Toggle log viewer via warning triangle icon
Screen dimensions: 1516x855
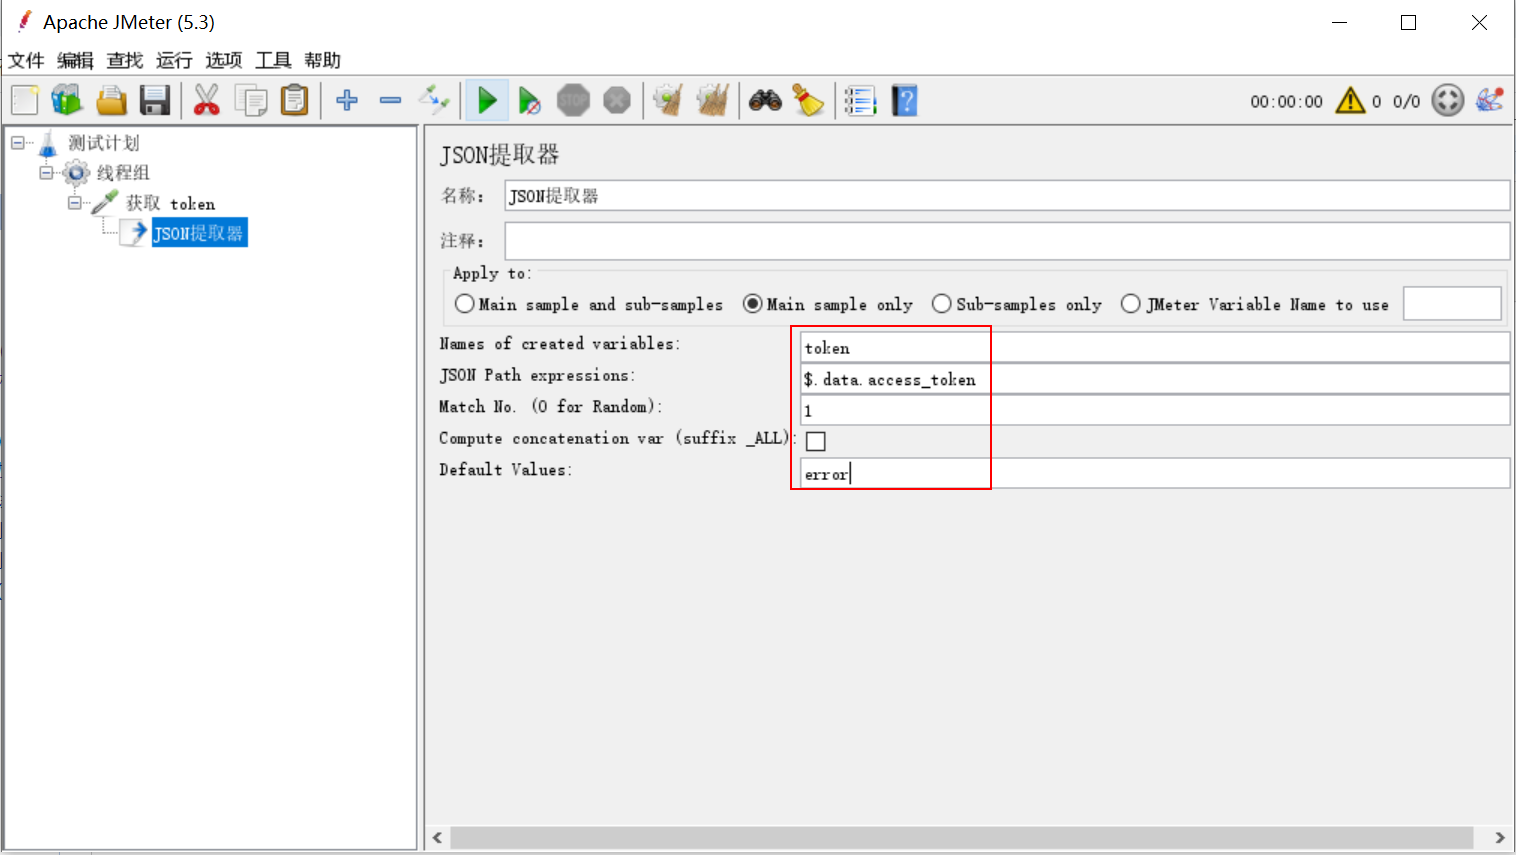[x=1350, y=100]
